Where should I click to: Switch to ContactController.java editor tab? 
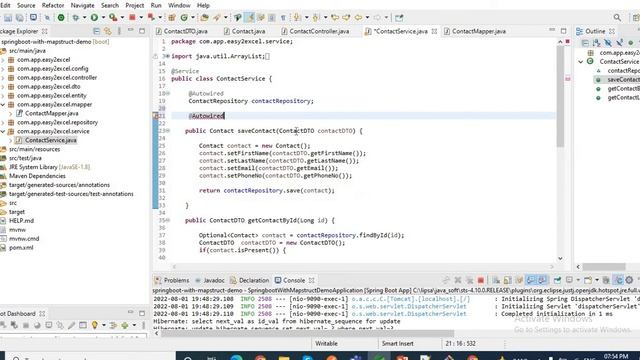pos(315,31)
